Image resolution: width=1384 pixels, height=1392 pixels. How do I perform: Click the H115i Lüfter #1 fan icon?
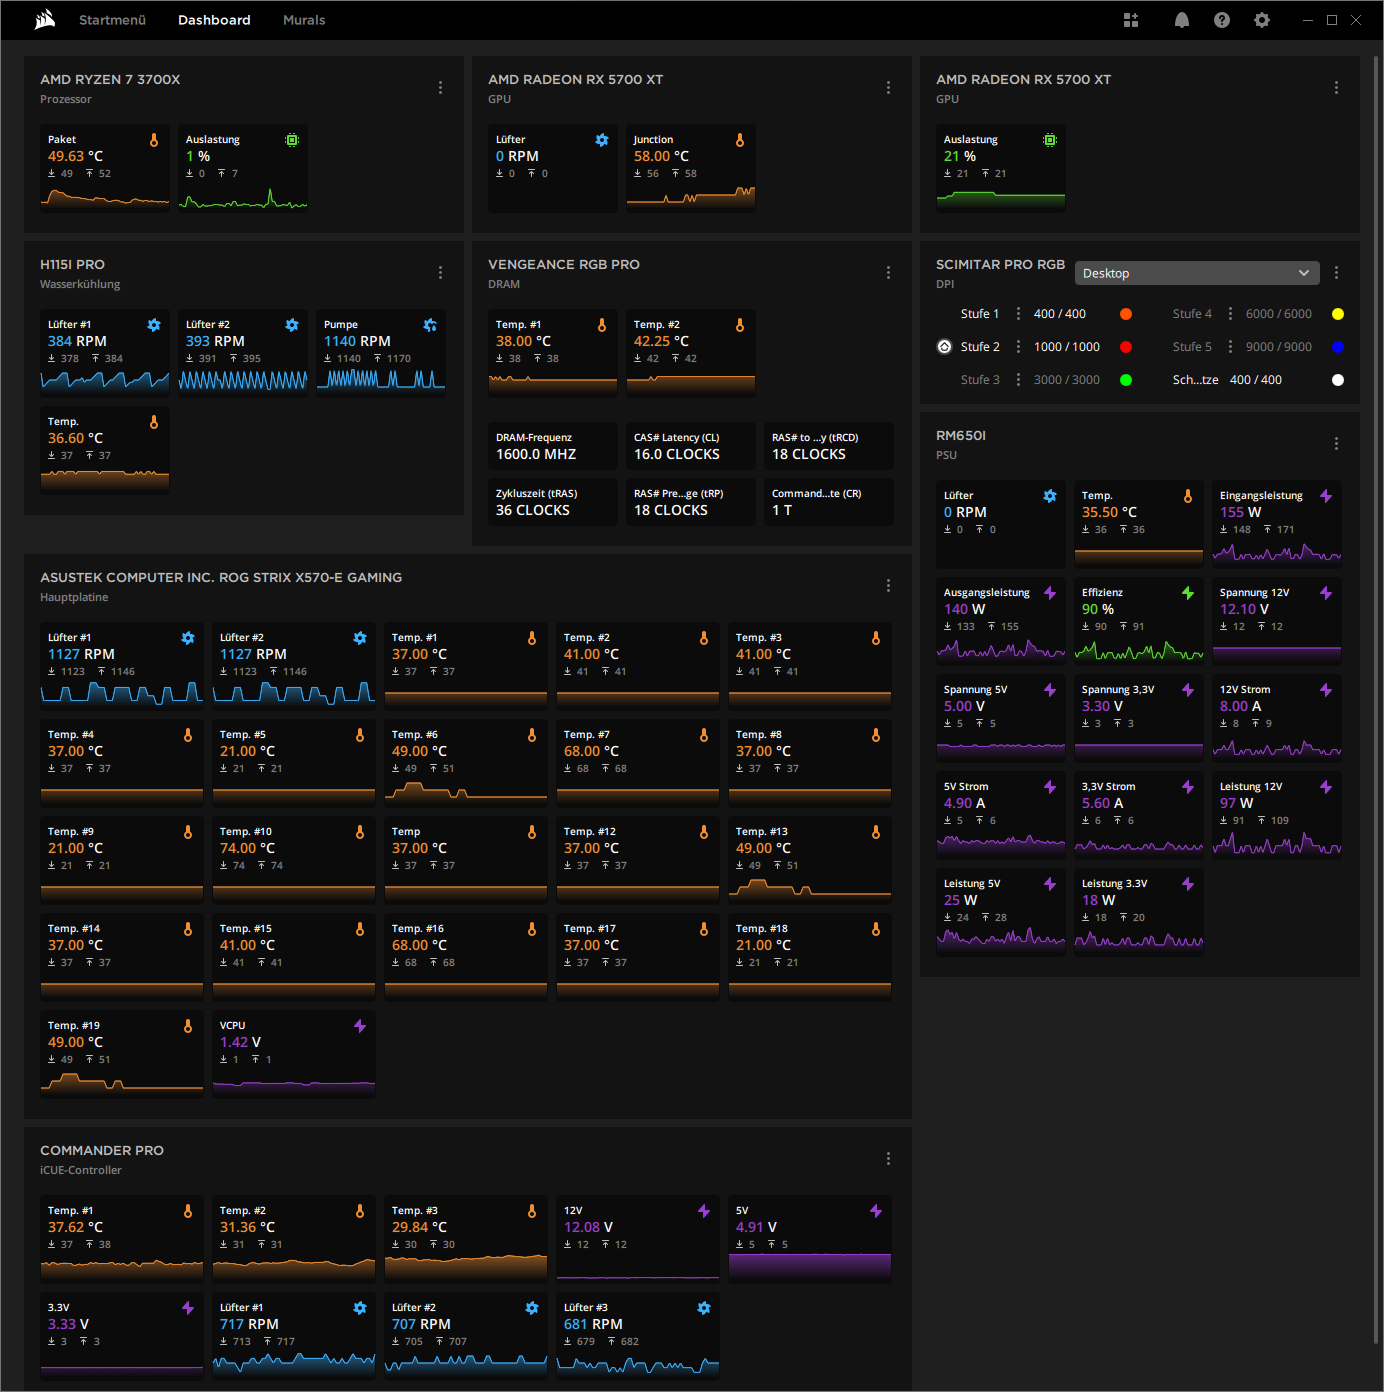(x=154, y=326)
